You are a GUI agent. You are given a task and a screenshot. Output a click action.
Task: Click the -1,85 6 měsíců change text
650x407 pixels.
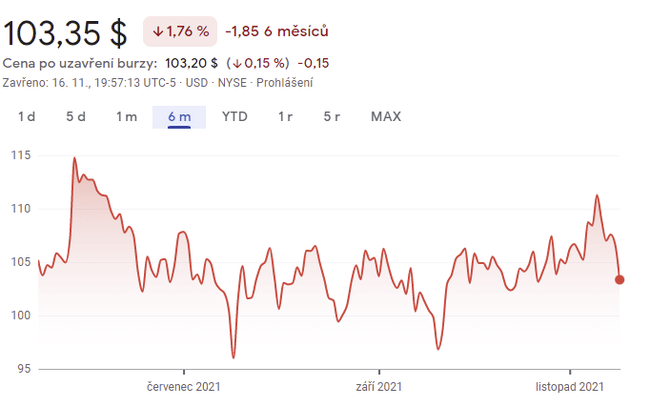[x=275, y=32]
